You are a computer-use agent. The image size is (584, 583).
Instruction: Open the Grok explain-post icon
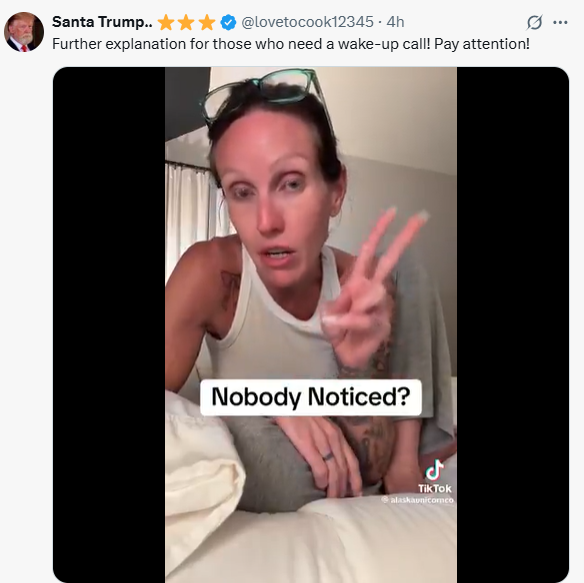(x=534, y=22)
